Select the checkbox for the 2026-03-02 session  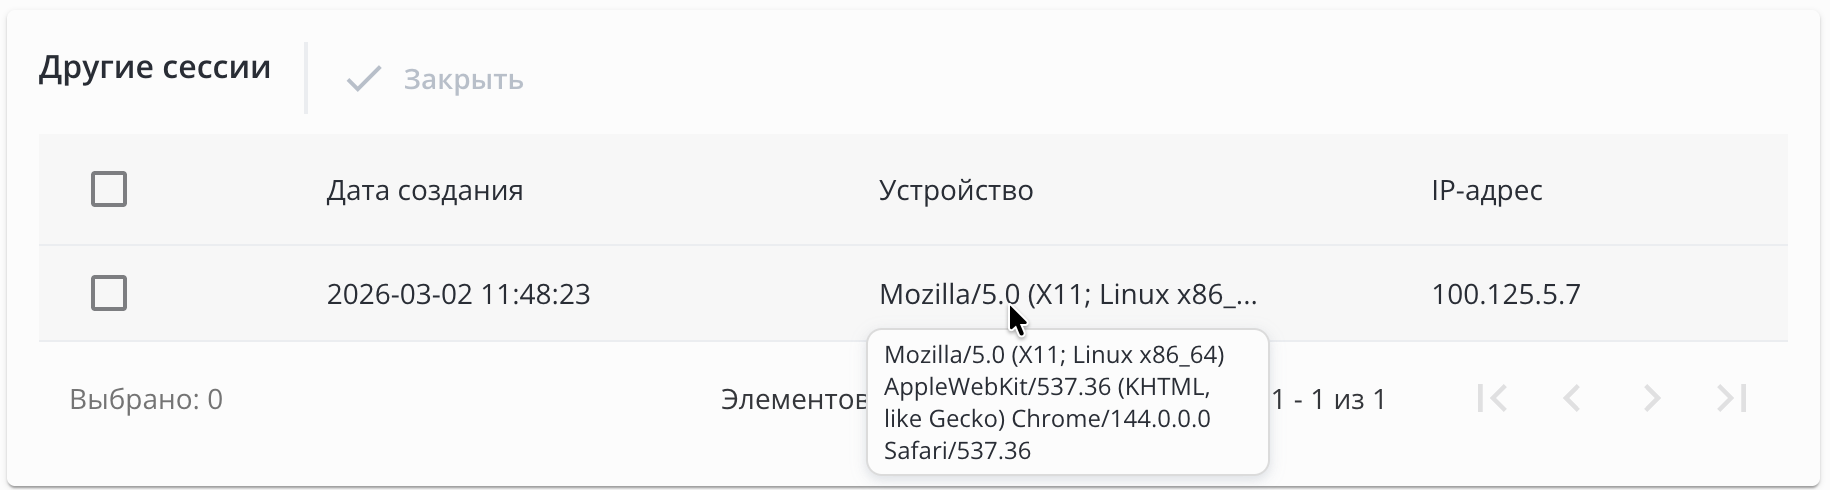coord(109,293)
